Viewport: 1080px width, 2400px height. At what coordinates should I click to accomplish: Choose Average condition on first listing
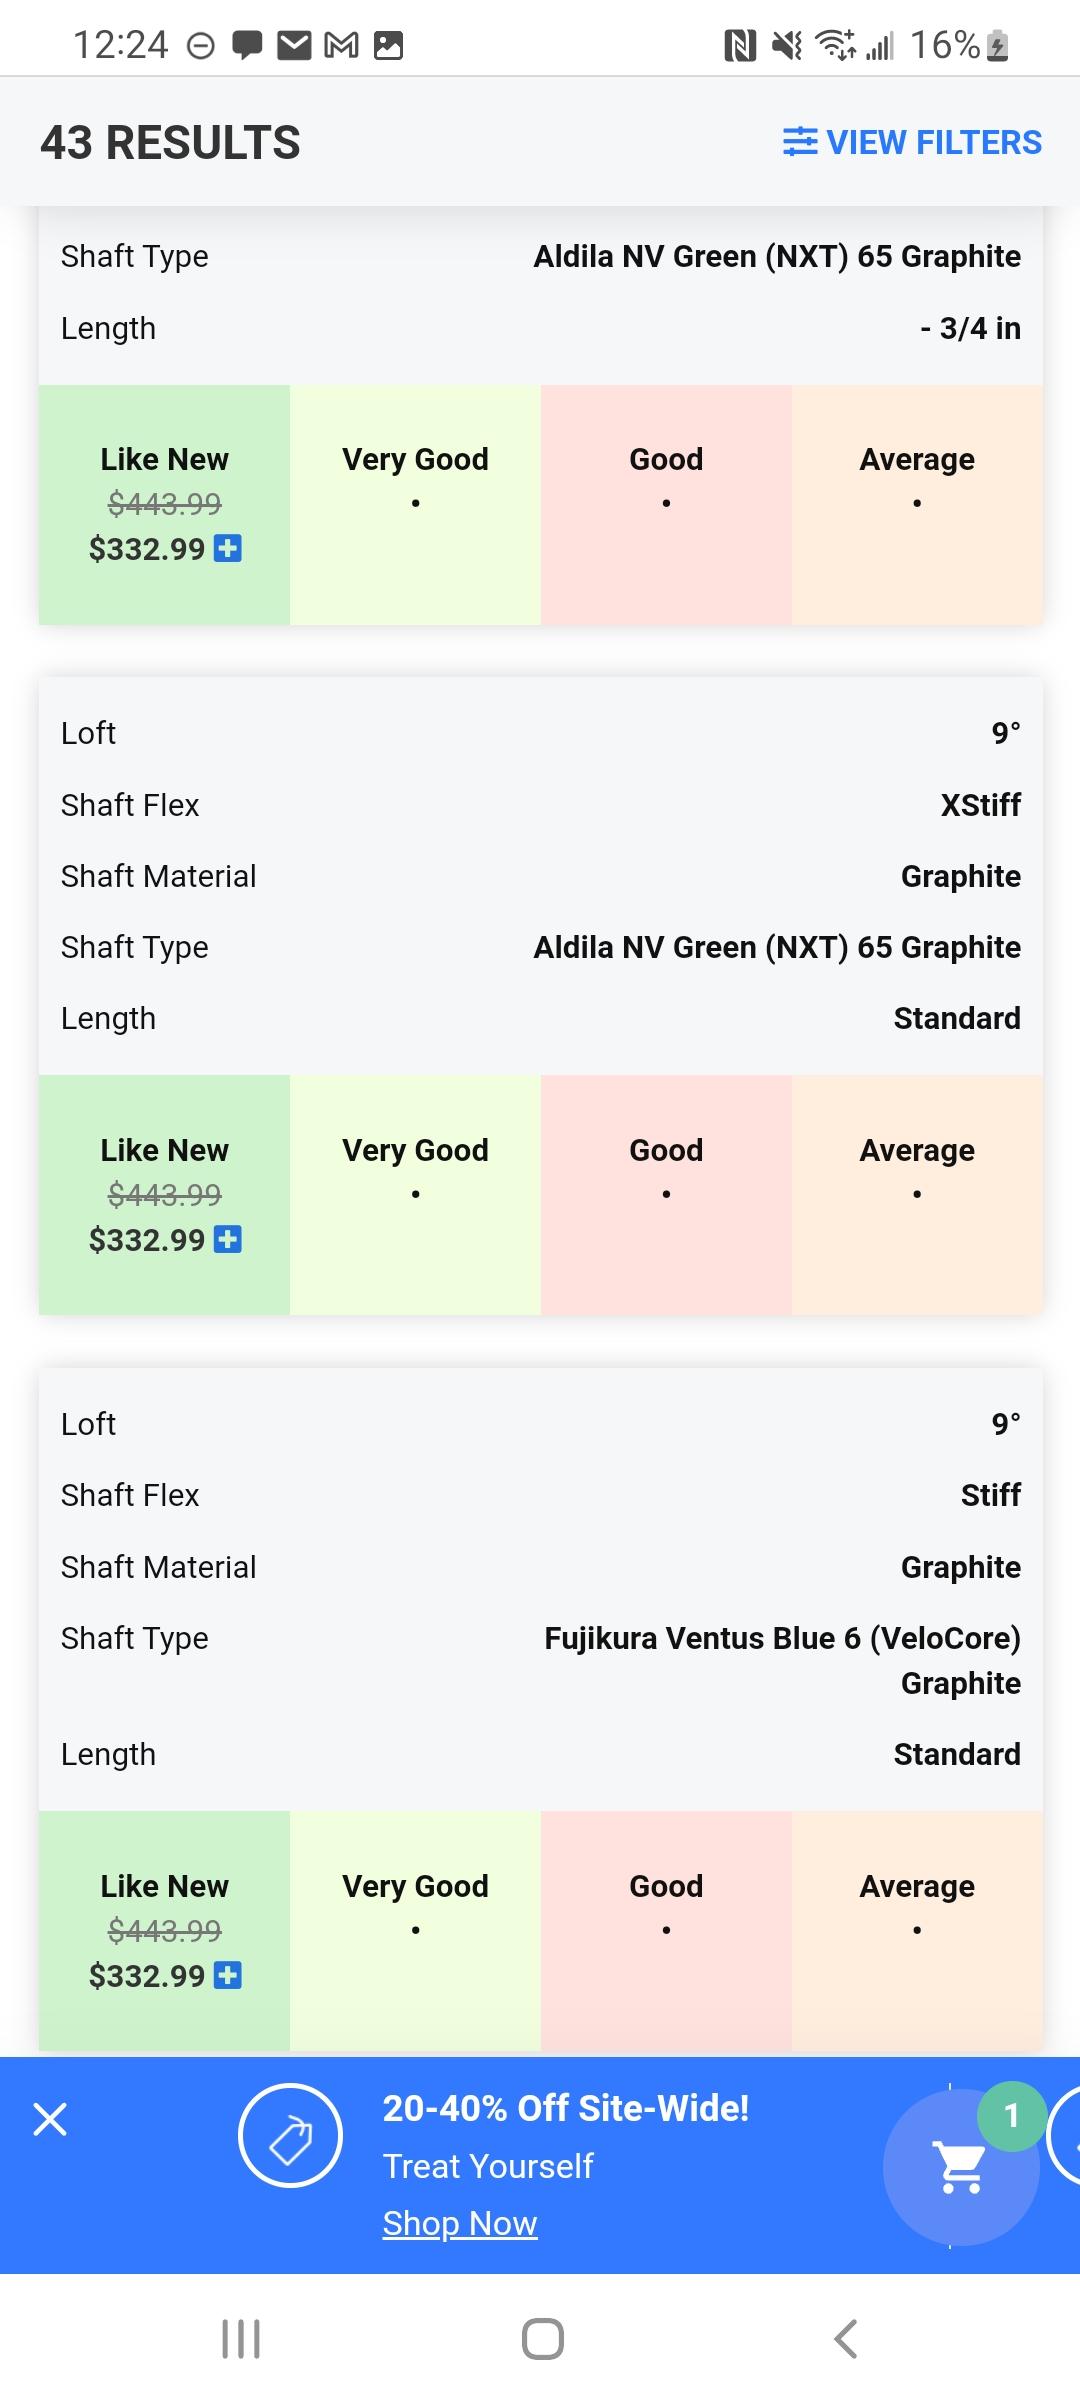point(917,504)
